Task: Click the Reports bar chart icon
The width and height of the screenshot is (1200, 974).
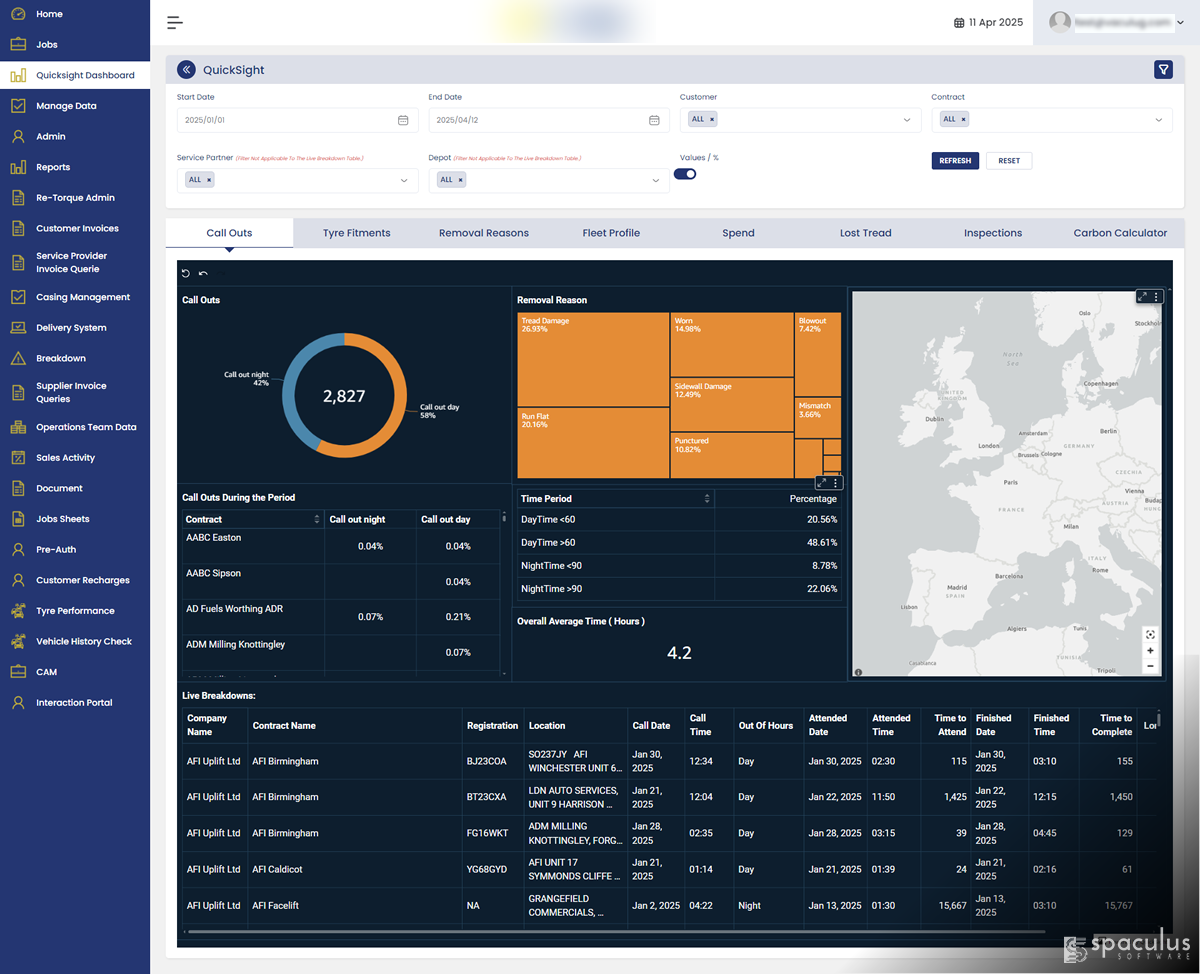Action: [18, 167]
